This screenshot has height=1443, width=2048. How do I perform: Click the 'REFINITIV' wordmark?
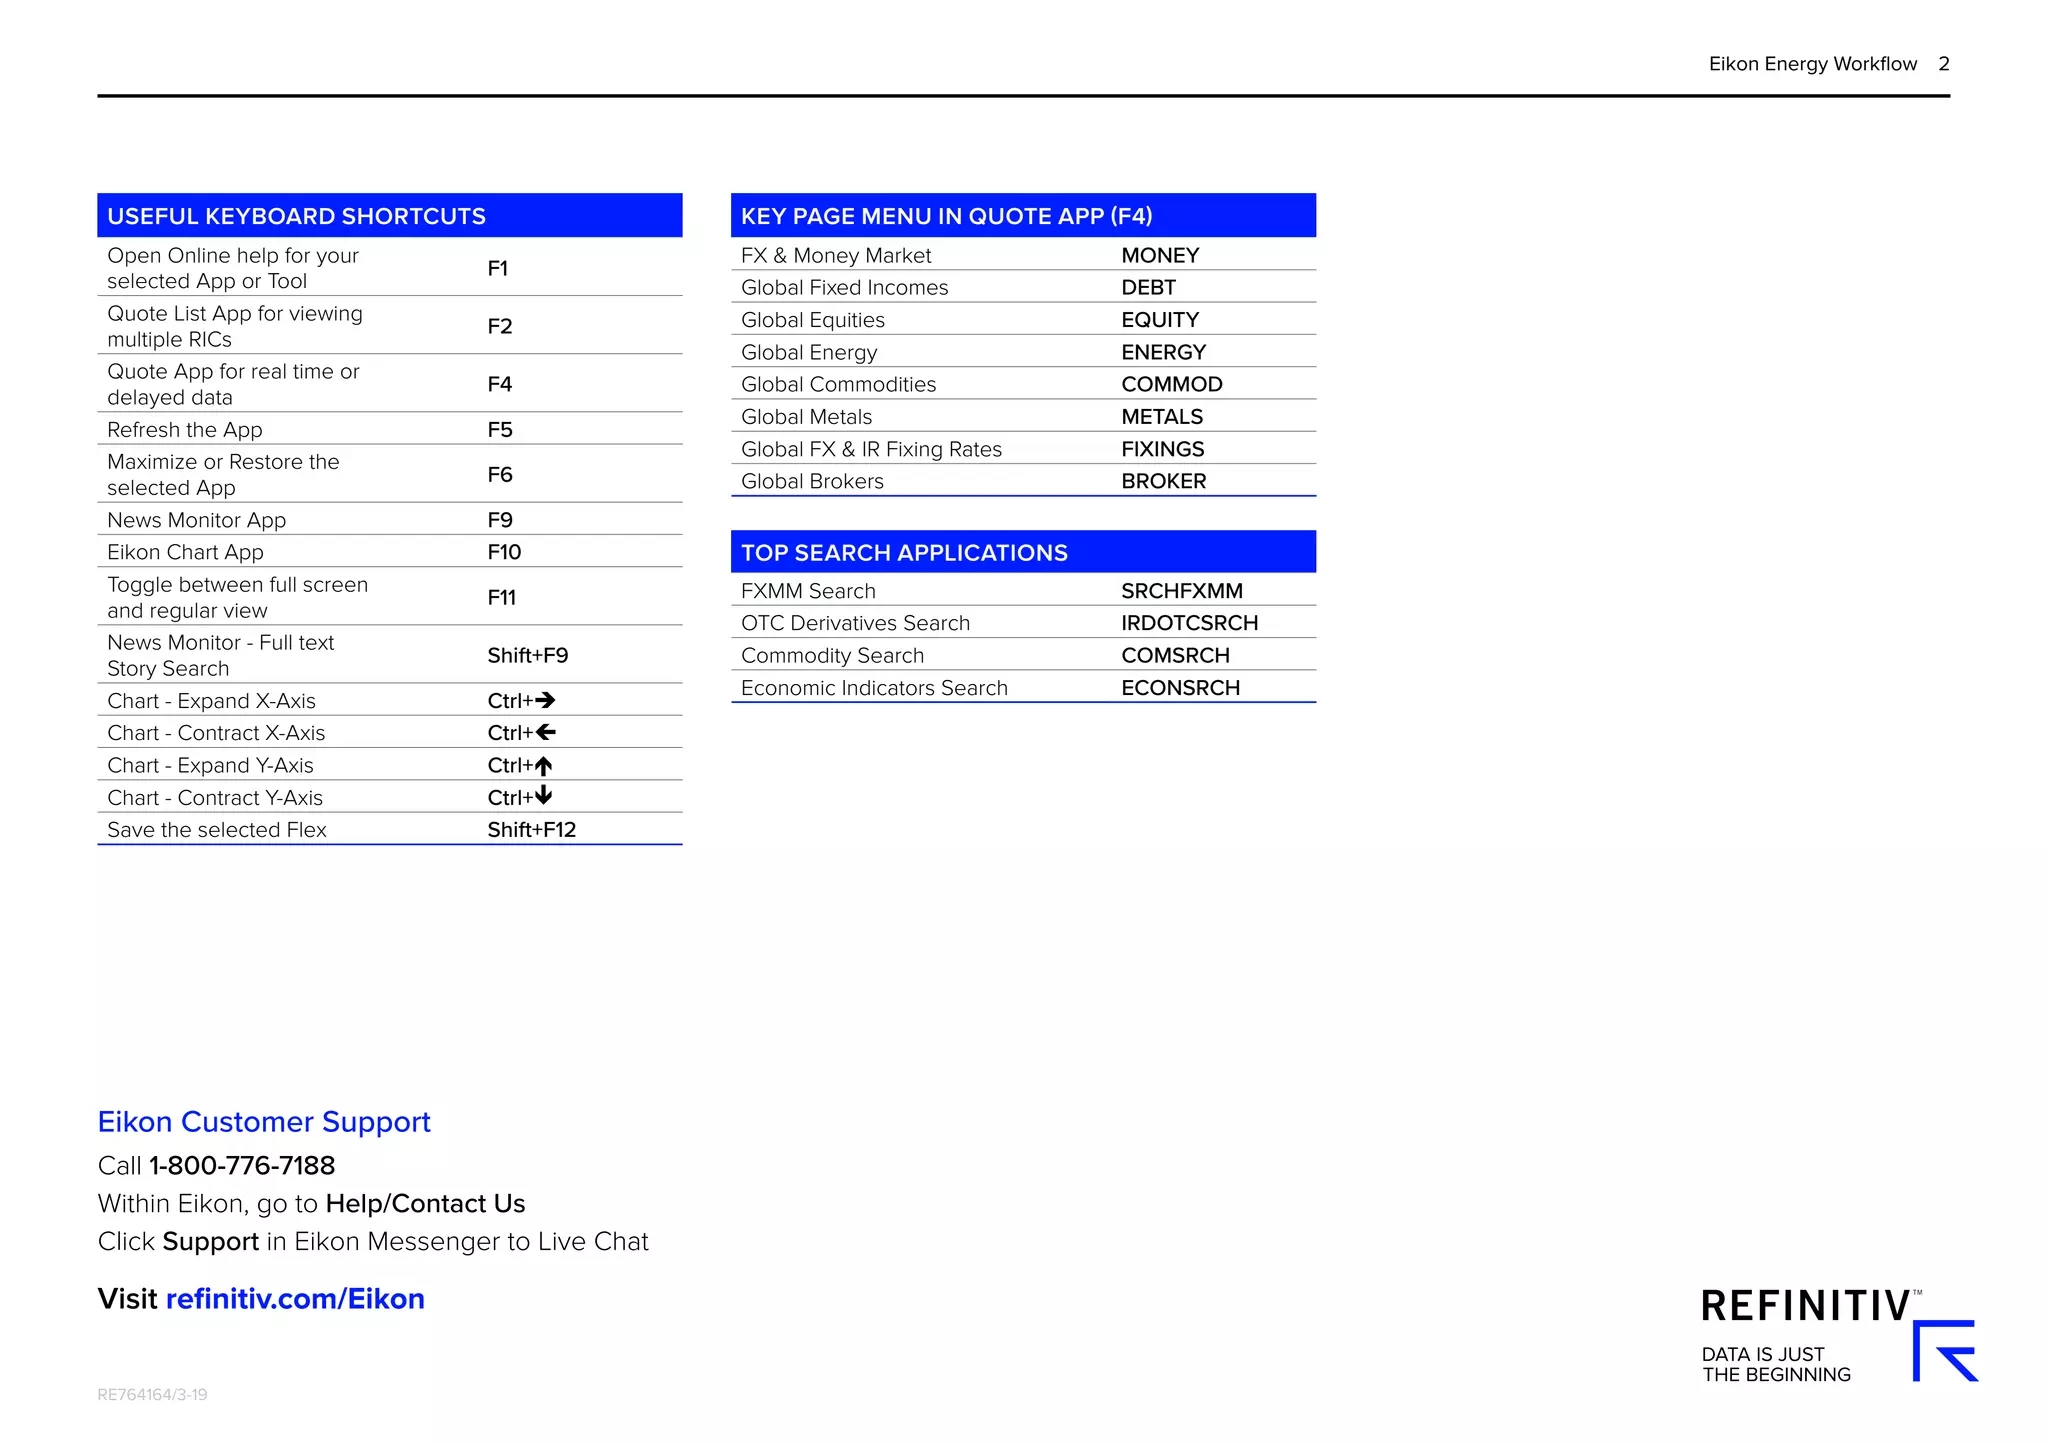click(1806, 1306)
